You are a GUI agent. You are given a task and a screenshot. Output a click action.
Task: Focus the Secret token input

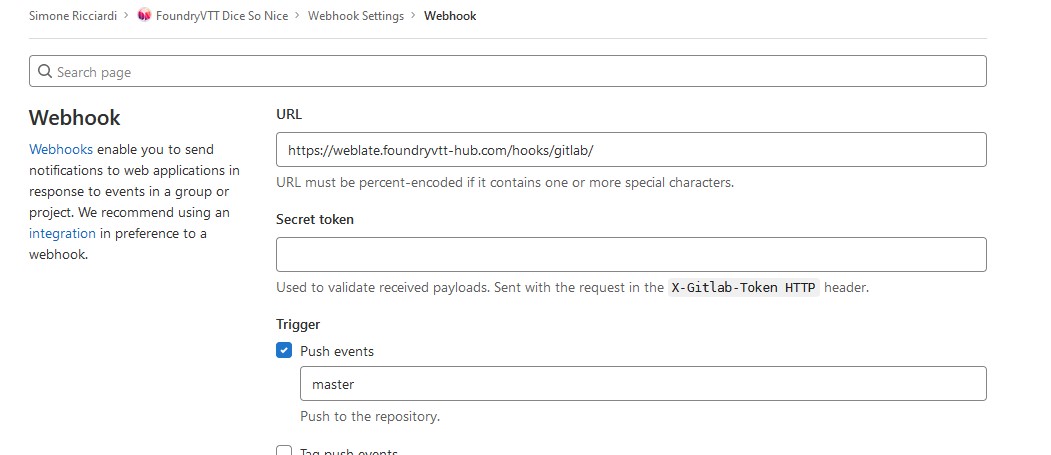pos(631,254)
